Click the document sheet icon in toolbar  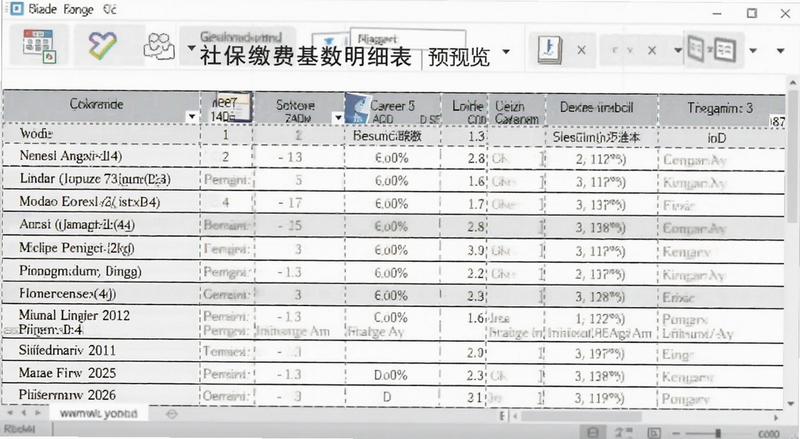549,50
